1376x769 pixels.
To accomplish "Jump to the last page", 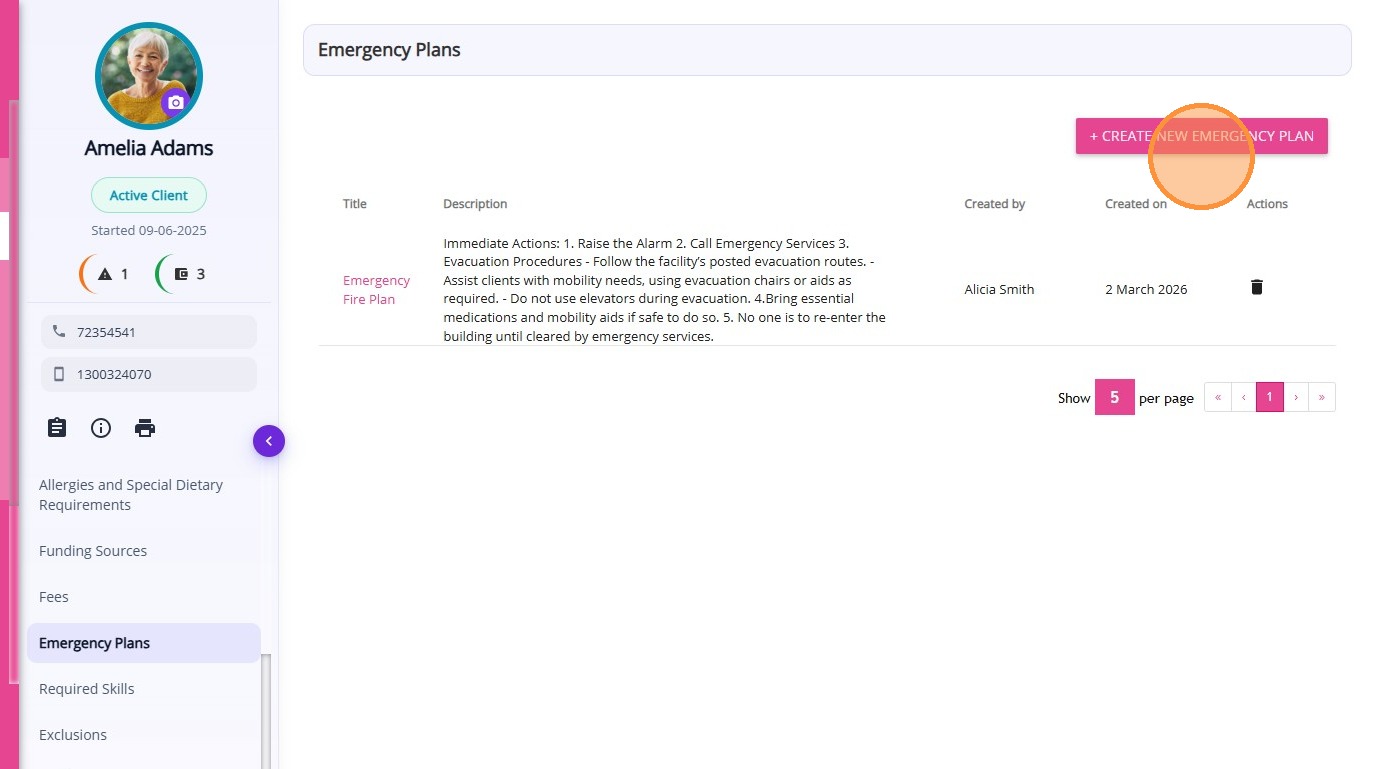I will [1322, 397].
